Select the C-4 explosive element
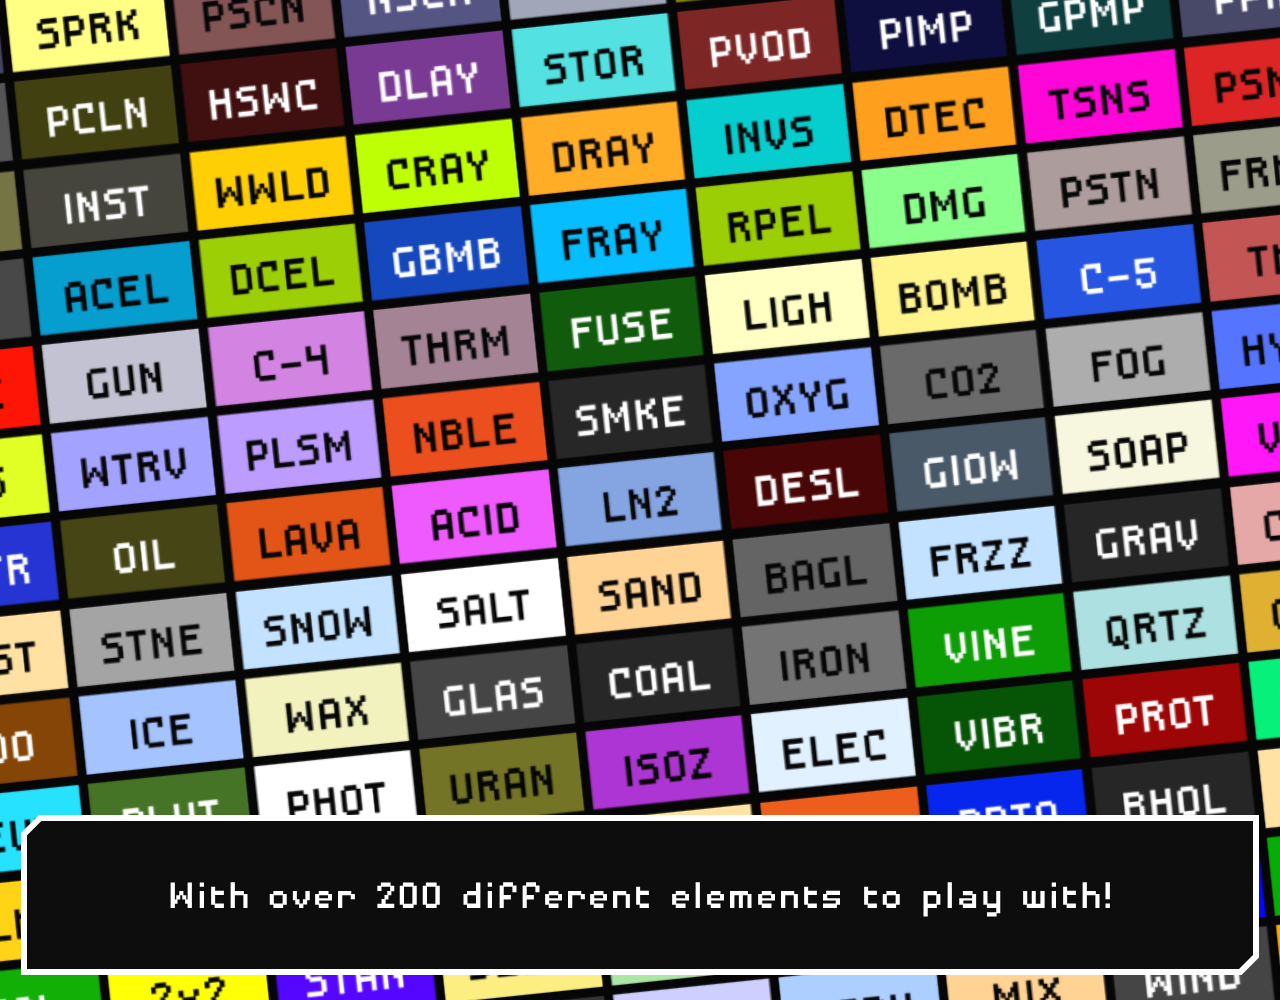Image resolution: width=1280 pixels, height=1000 pixels. [292, 354]
